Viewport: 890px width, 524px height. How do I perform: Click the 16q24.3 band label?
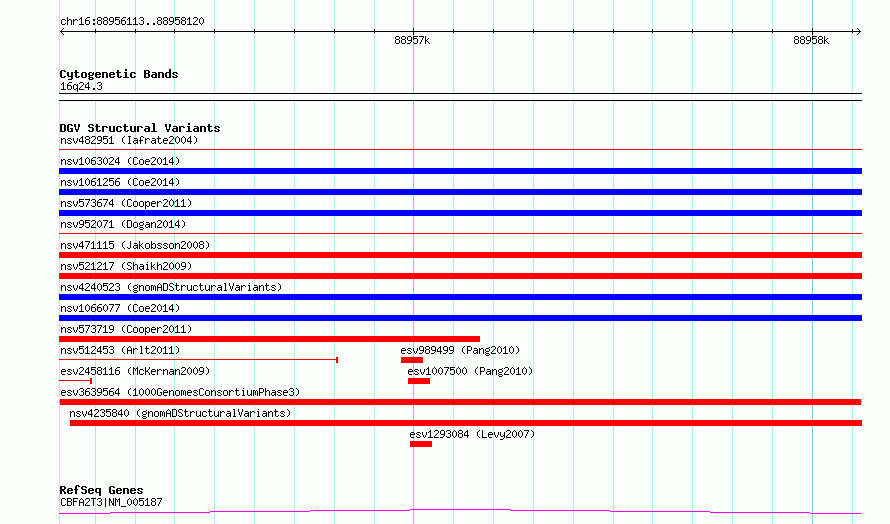pyautogui.click(x=81, y=86)
